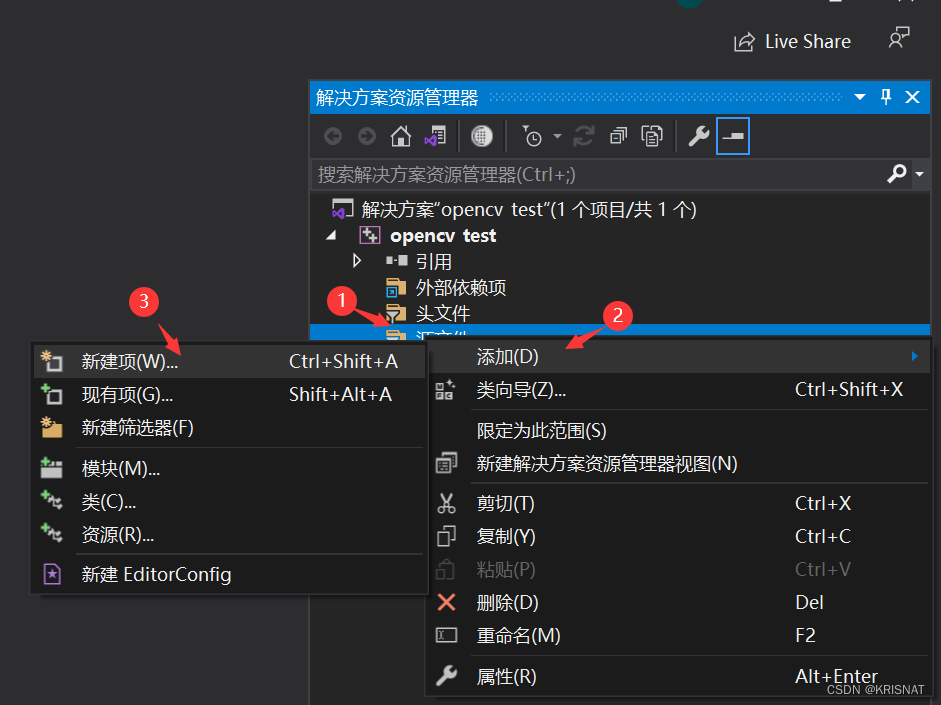Image resolution: width=941 pixels, height=705 pixels.
Task: Open Properties via the wrench icon
Action: [697, 136]
